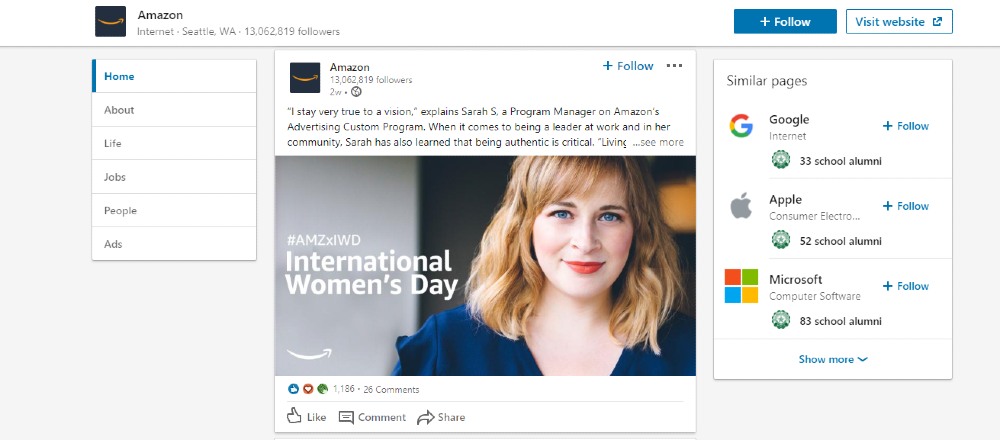Click the Visit website button
The width and height of the screenshot is (1000, 440).
[x=898, y=22]
